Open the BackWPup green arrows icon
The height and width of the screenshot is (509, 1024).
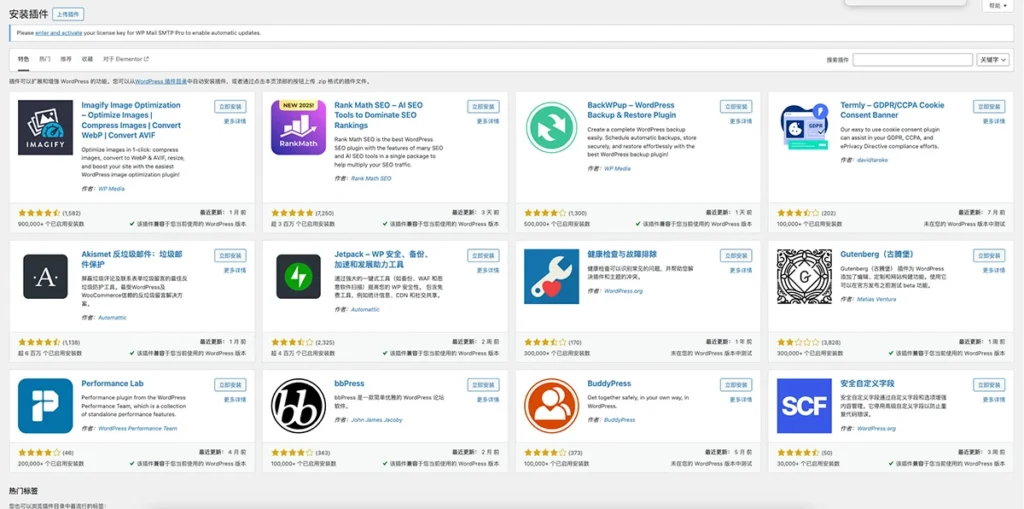pos(551,127)
